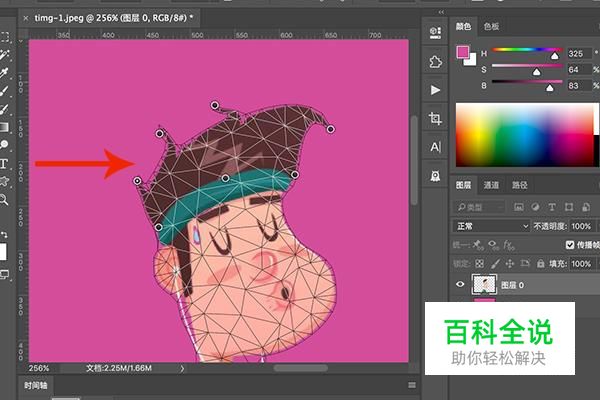The image size is (600, 400).
Task: Open the stamp-shaped panel icon in dock
Action: click(x=435, y=176)
